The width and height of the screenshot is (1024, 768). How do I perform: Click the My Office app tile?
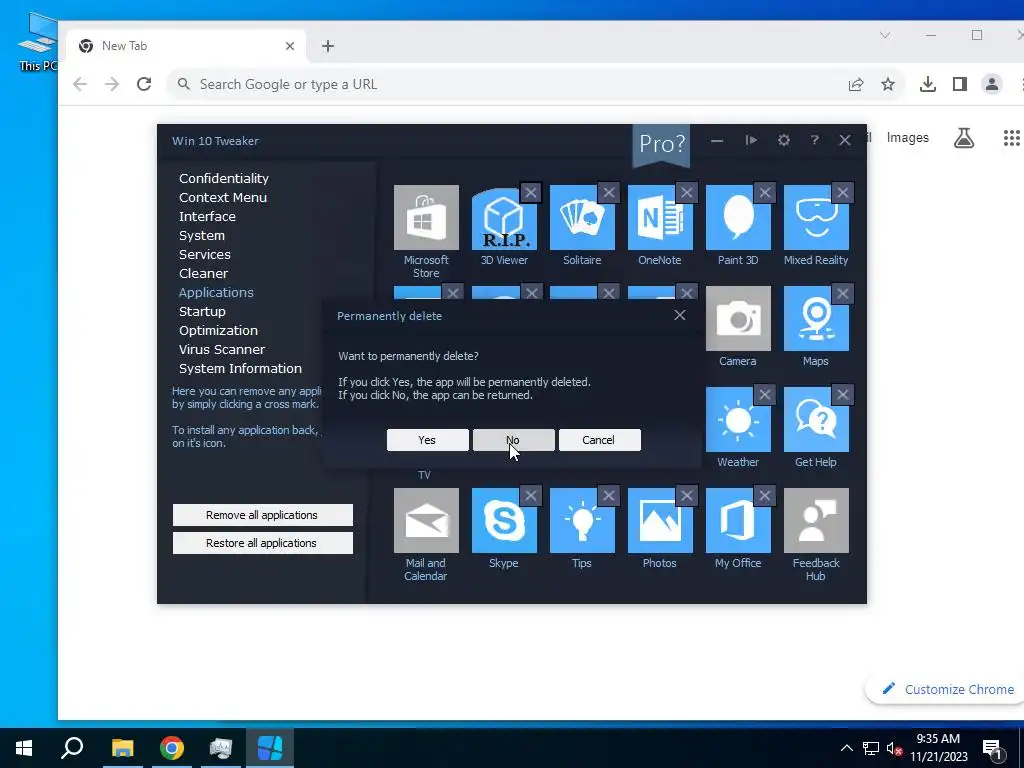(738, 520)
